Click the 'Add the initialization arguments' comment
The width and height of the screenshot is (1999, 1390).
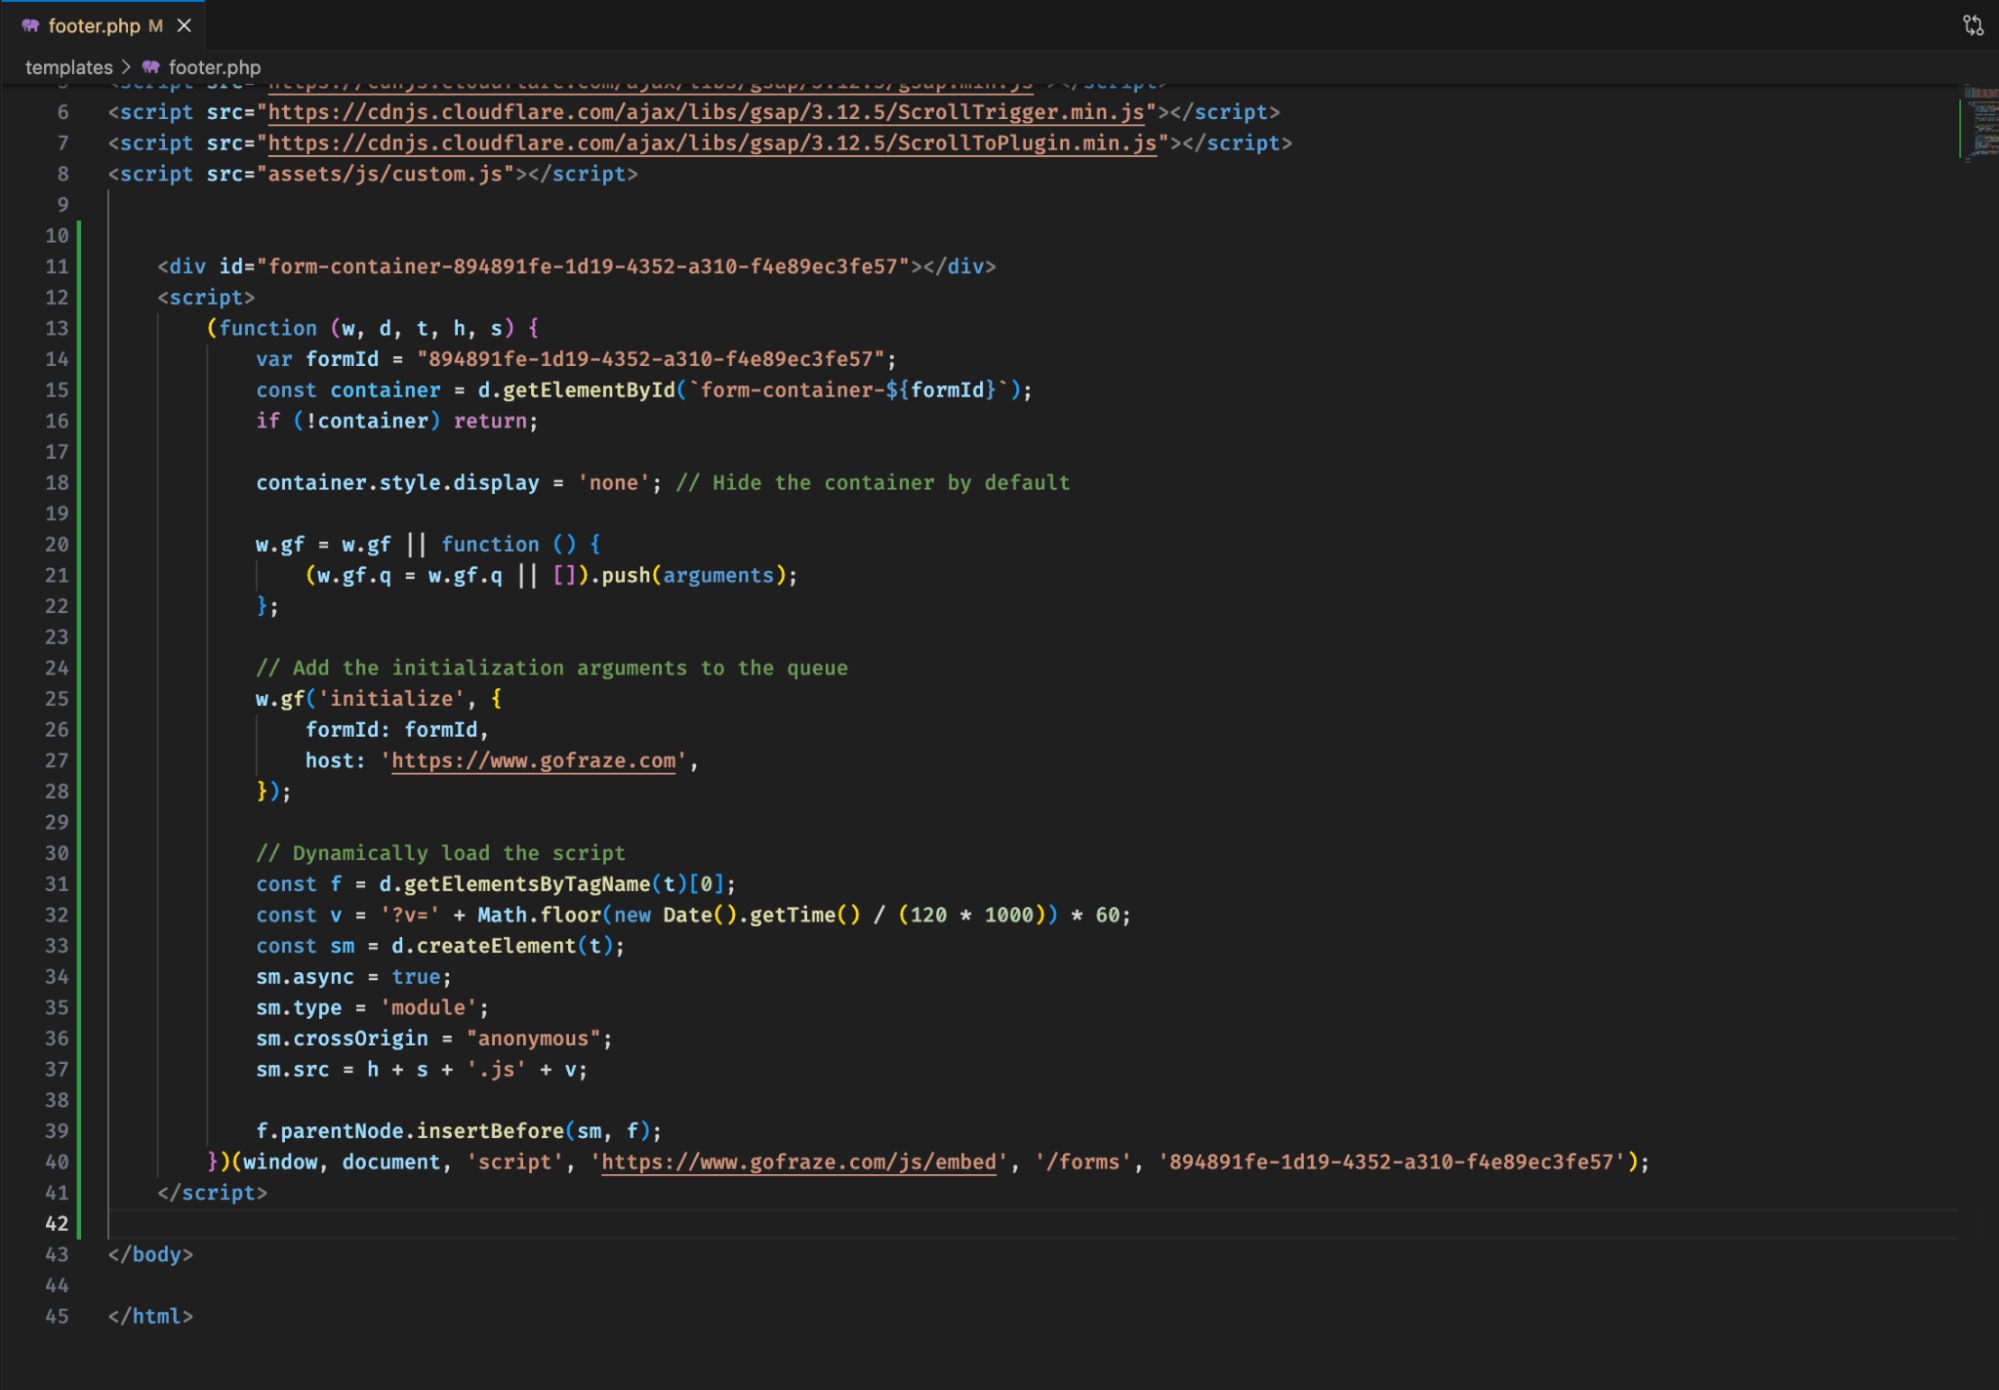tap(552, 668)
